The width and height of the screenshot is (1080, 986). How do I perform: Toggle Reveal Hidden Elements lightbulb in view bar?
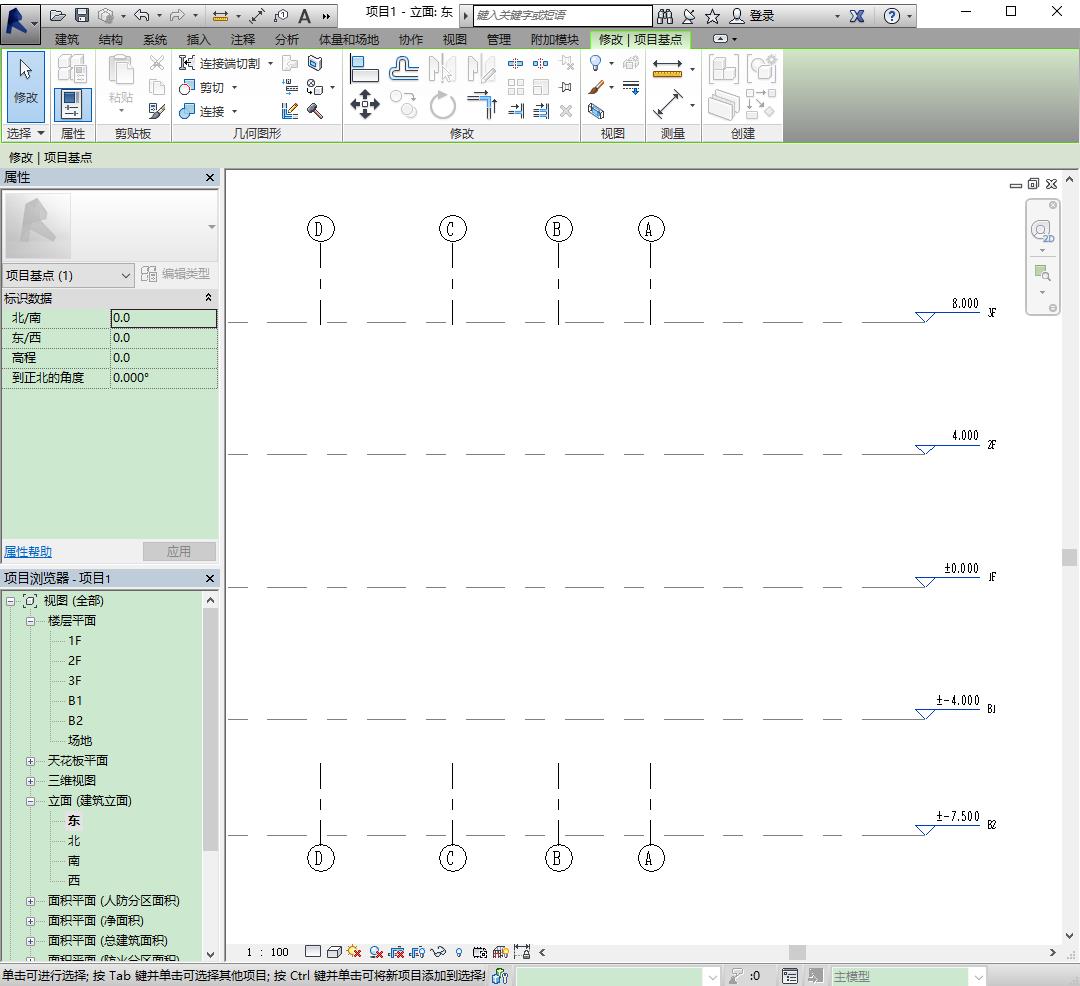pyautogui.click(x=459, y=952)
